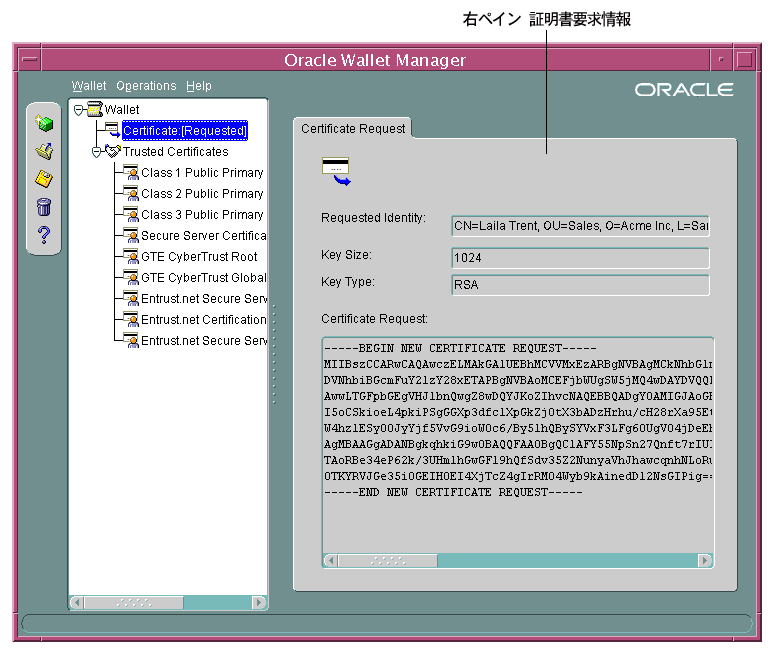Click left arrow of certificate request scrollbar
774x654 pixels.
[x=331, y=561]
